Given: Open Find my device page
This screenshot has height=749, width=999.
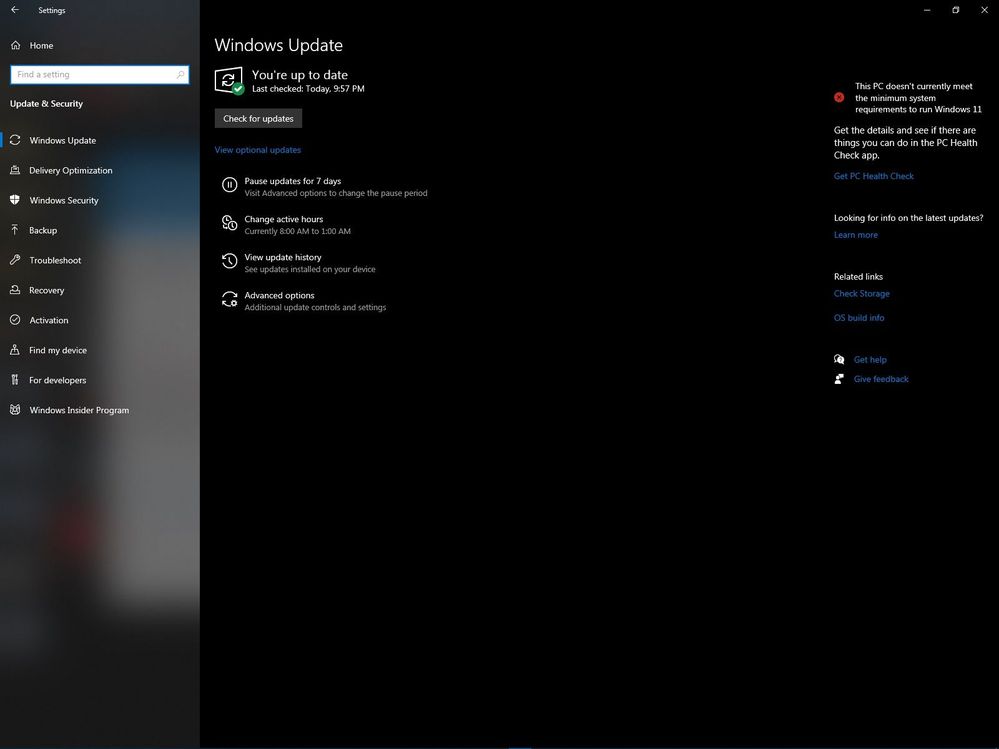Looking at the screenshot, I should [58, 350].
